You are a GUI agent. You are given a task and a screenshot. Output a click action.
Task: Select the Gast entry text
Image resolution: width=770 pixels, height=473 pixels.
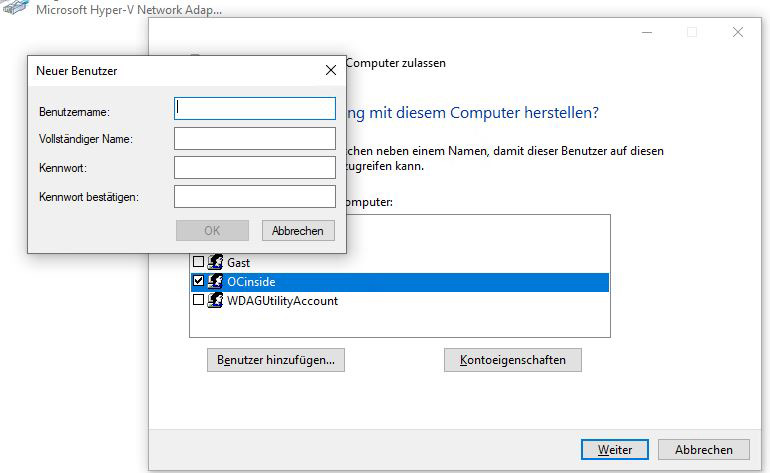(239, 263)
